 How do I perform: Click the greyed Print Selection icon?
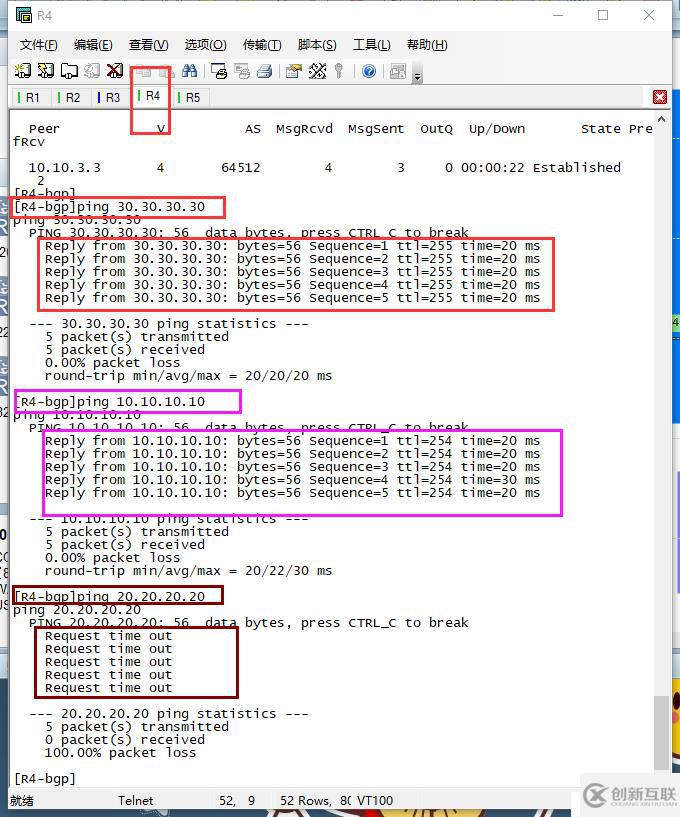tap(242, 71)
